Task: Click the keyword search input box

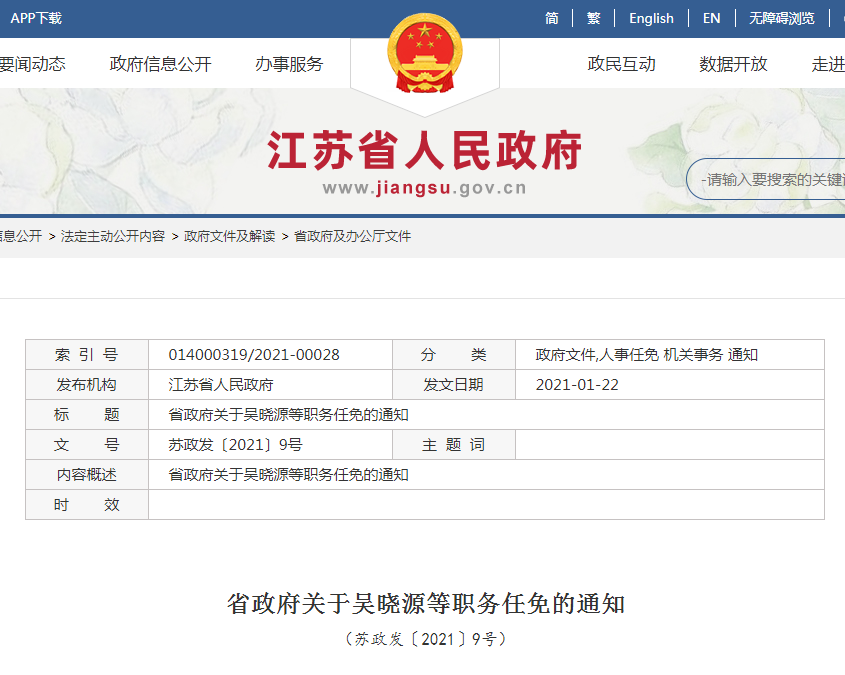Action: pyautogui.click(x=766, y=179)
